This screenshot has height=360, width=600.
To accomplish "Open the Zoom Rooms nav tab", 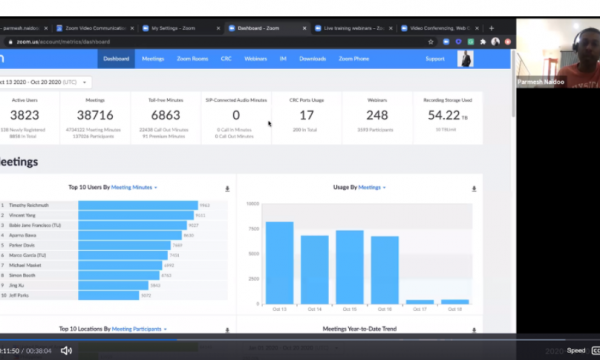I will pos(192,59).
